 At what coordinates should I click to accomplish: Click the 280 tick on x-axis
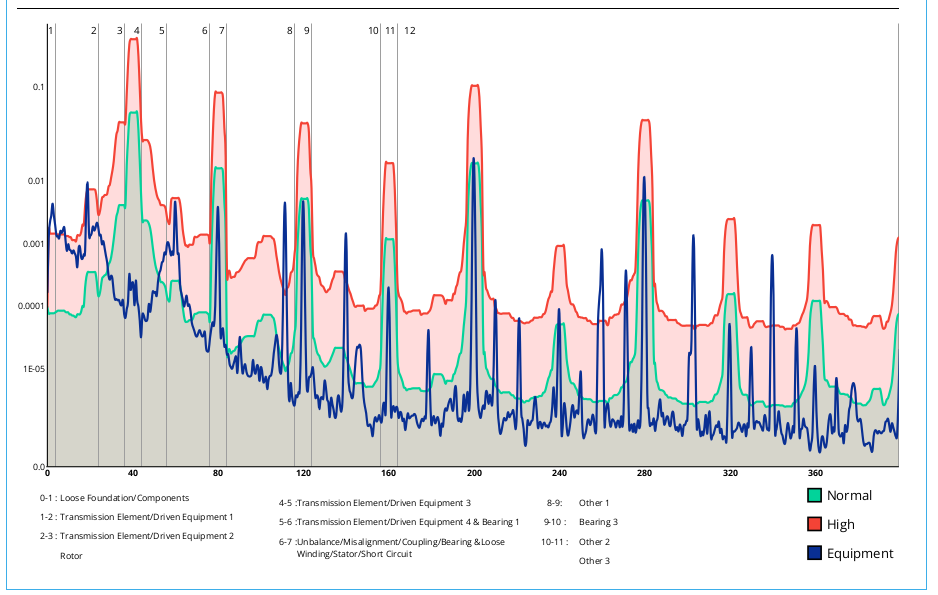644,473
